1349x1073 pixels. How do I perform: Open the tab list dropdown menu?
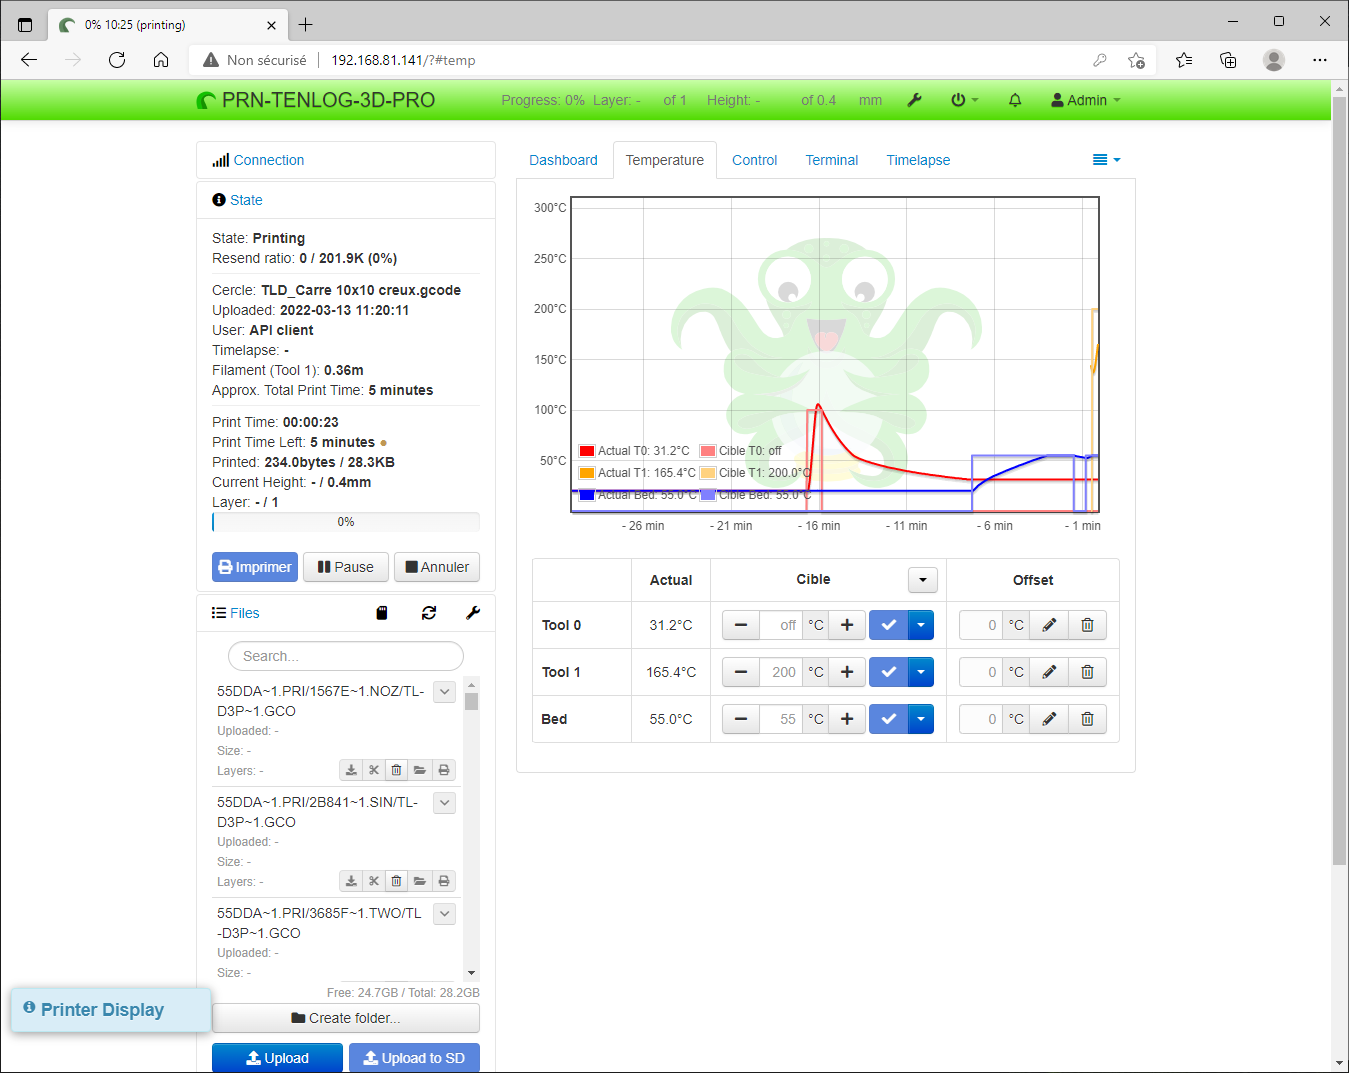pyautogui.click(x=1106, y=160)
